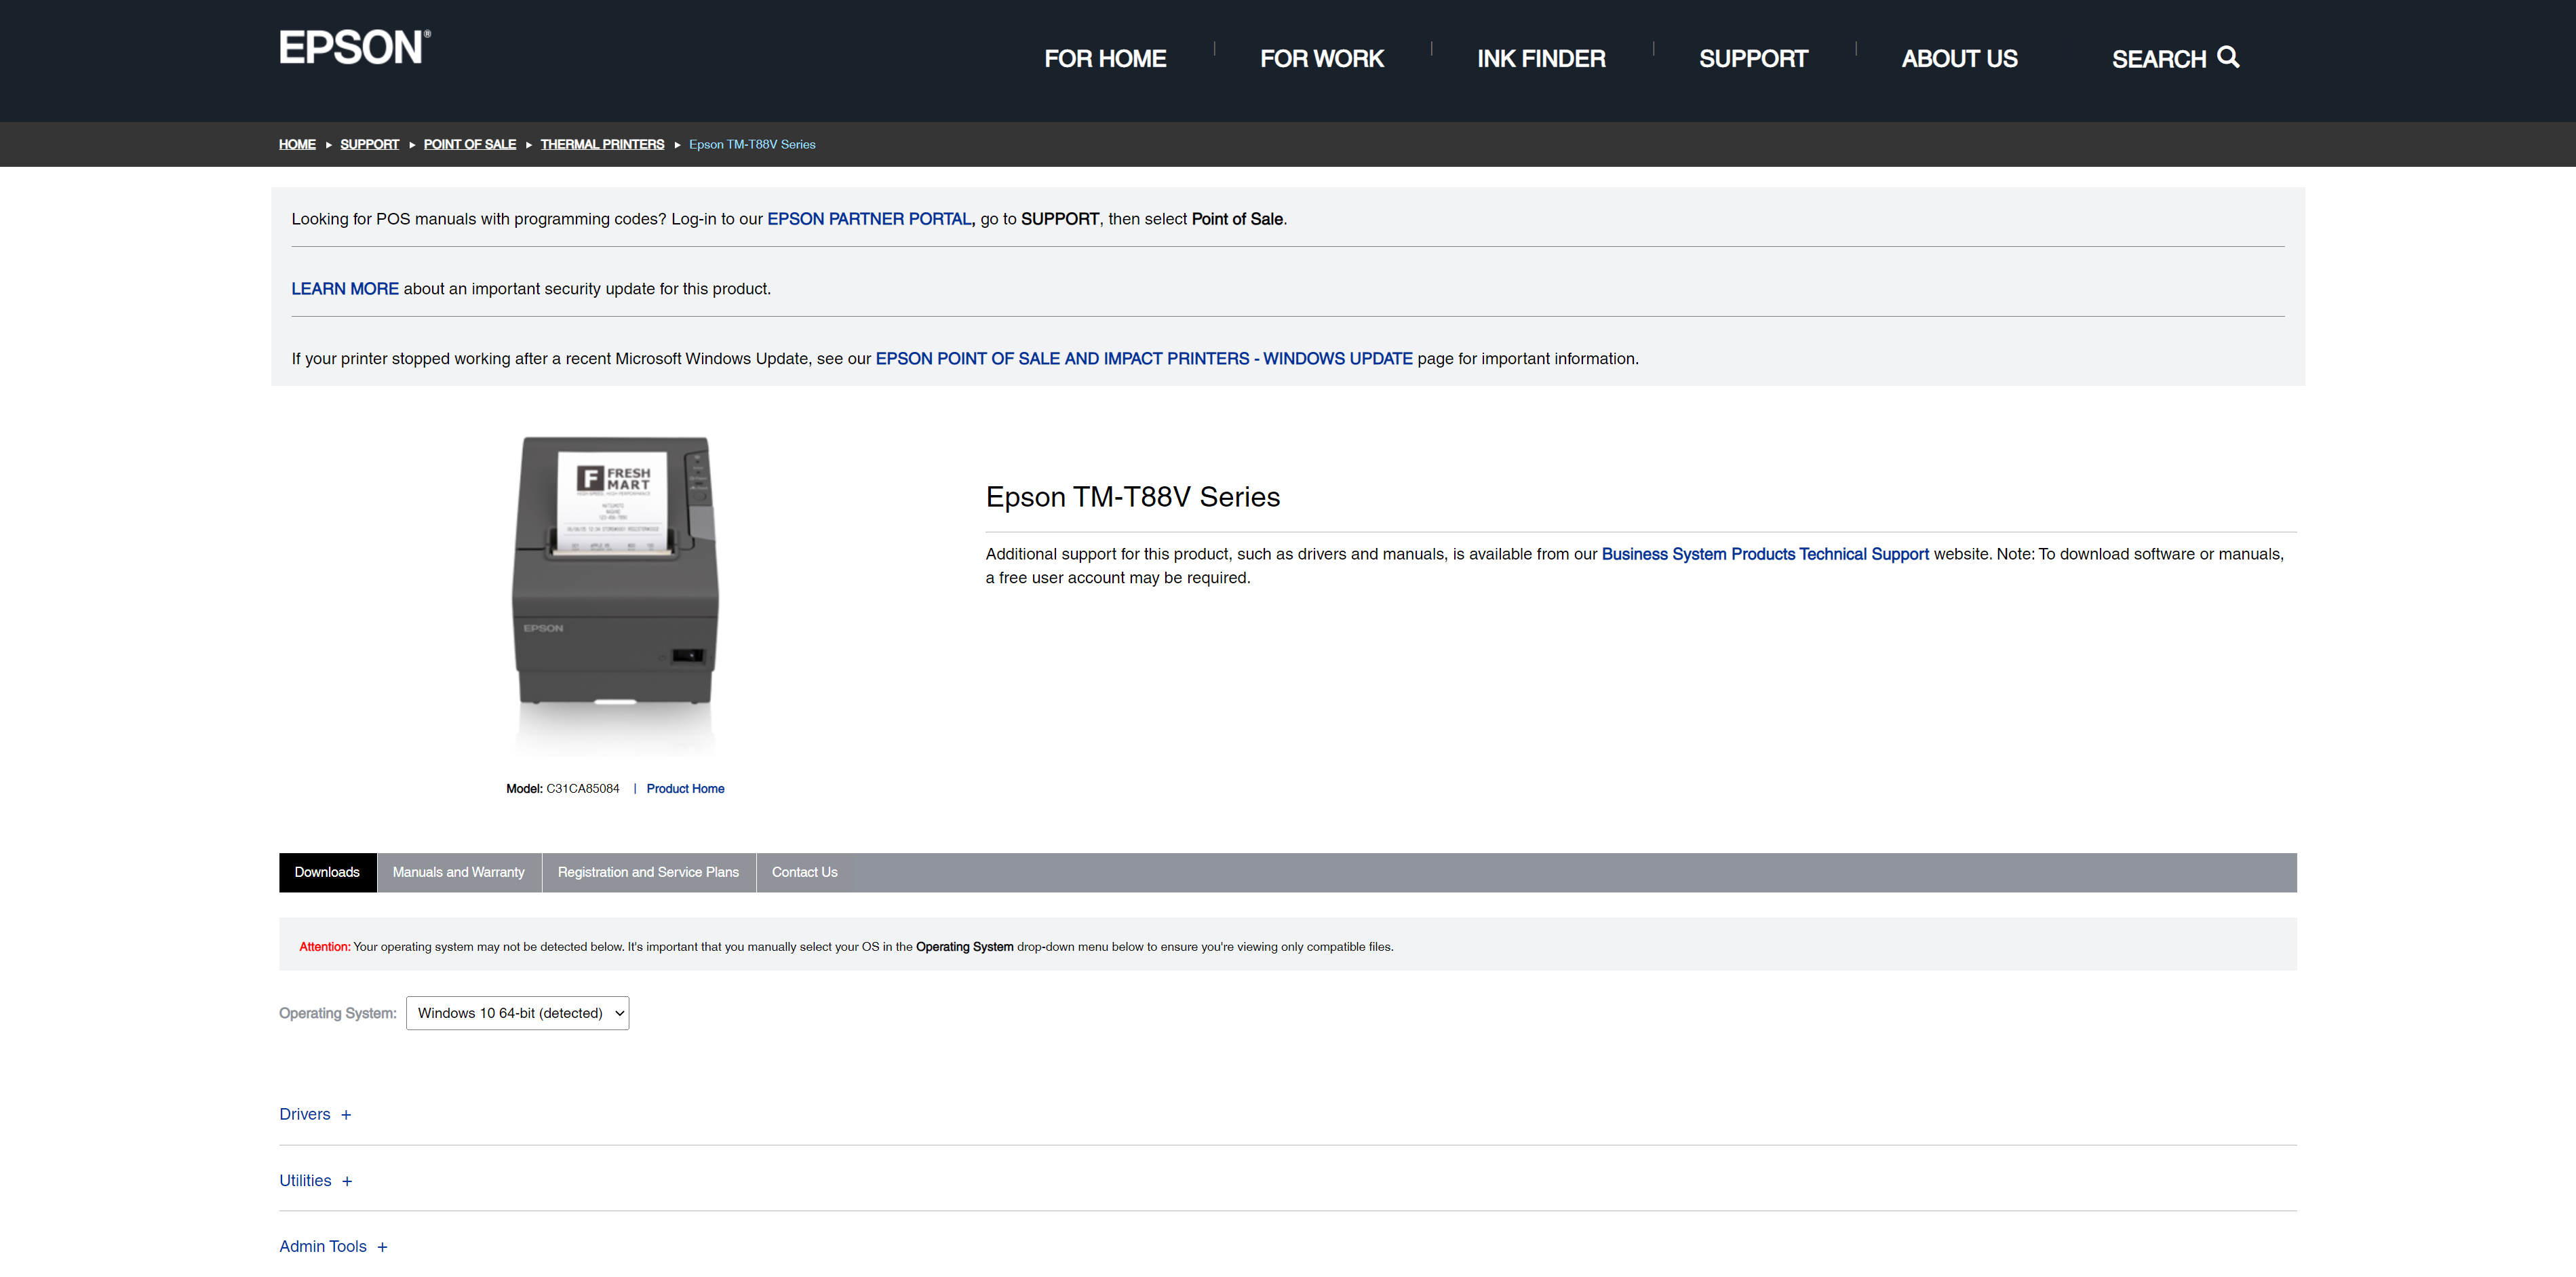Open the Operating System dropdown
The height and width of the screenshot is (1277, 2576).
coord(517,1013)
